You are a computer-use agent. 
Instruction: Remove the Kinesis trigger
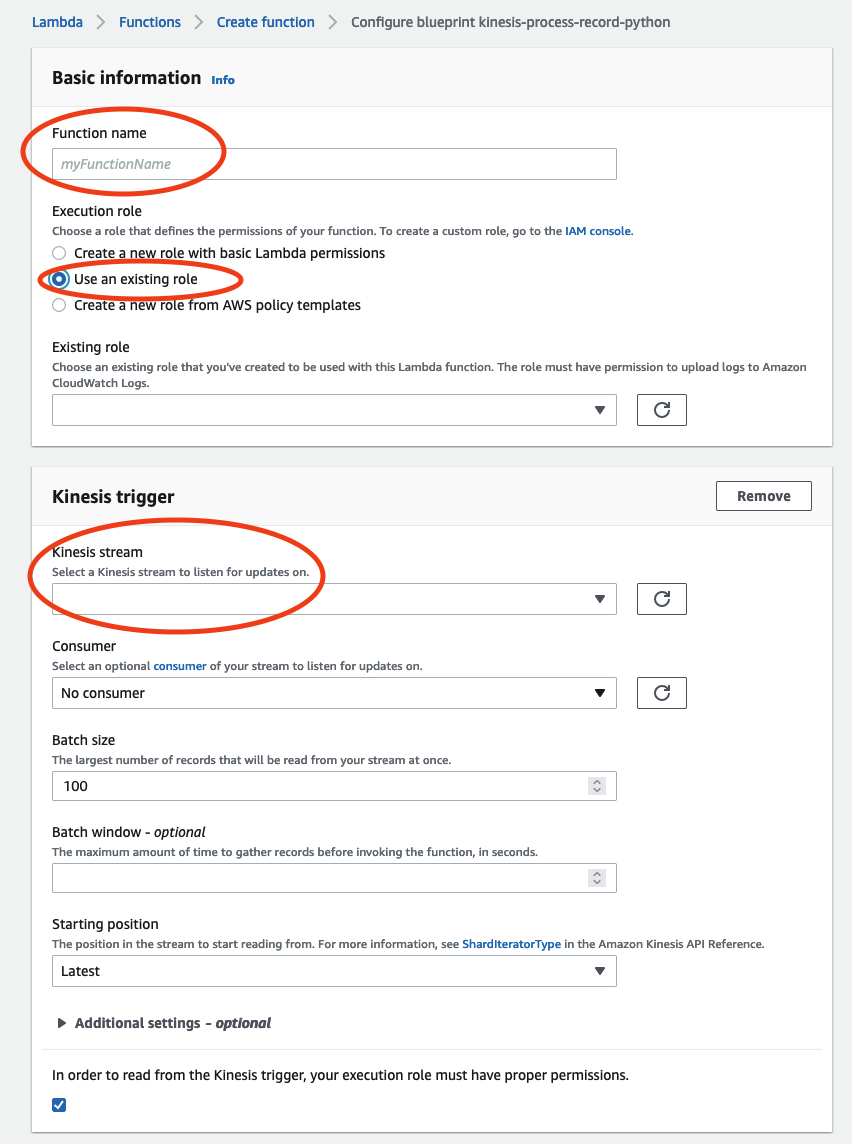tap(763, 495)
